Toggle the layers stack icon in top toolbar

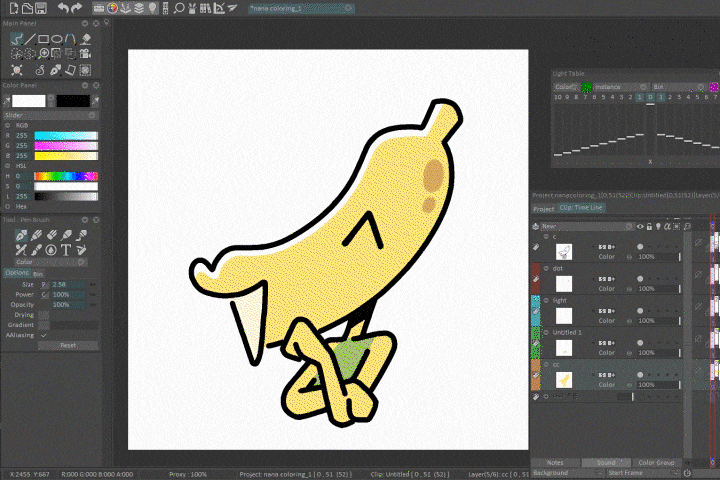tap(139, 8)
